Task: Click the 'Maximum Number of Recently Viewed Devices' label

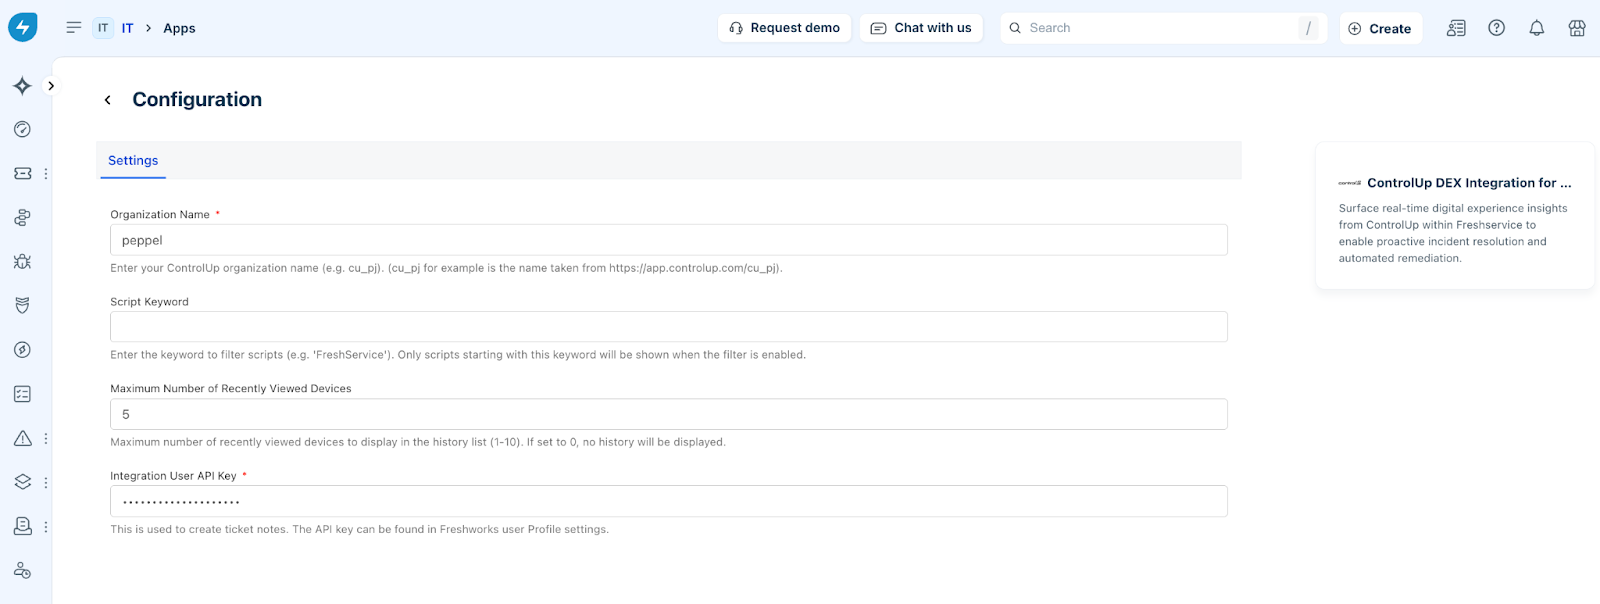Action: point(231,388)
